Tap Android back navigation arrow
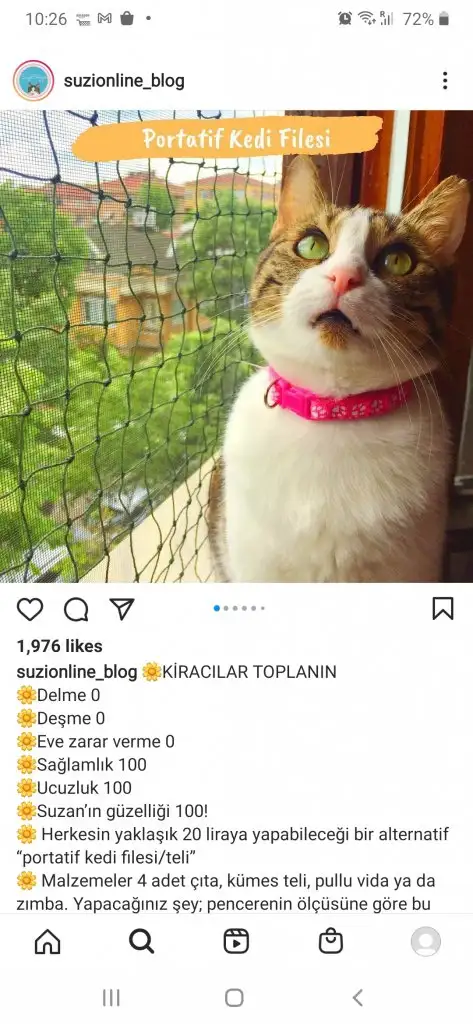 click(357, 997)
